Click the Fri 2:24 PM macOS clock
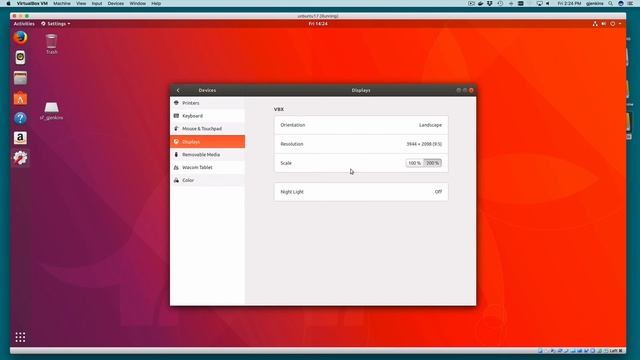640x360 pixels. coord(569,3)
